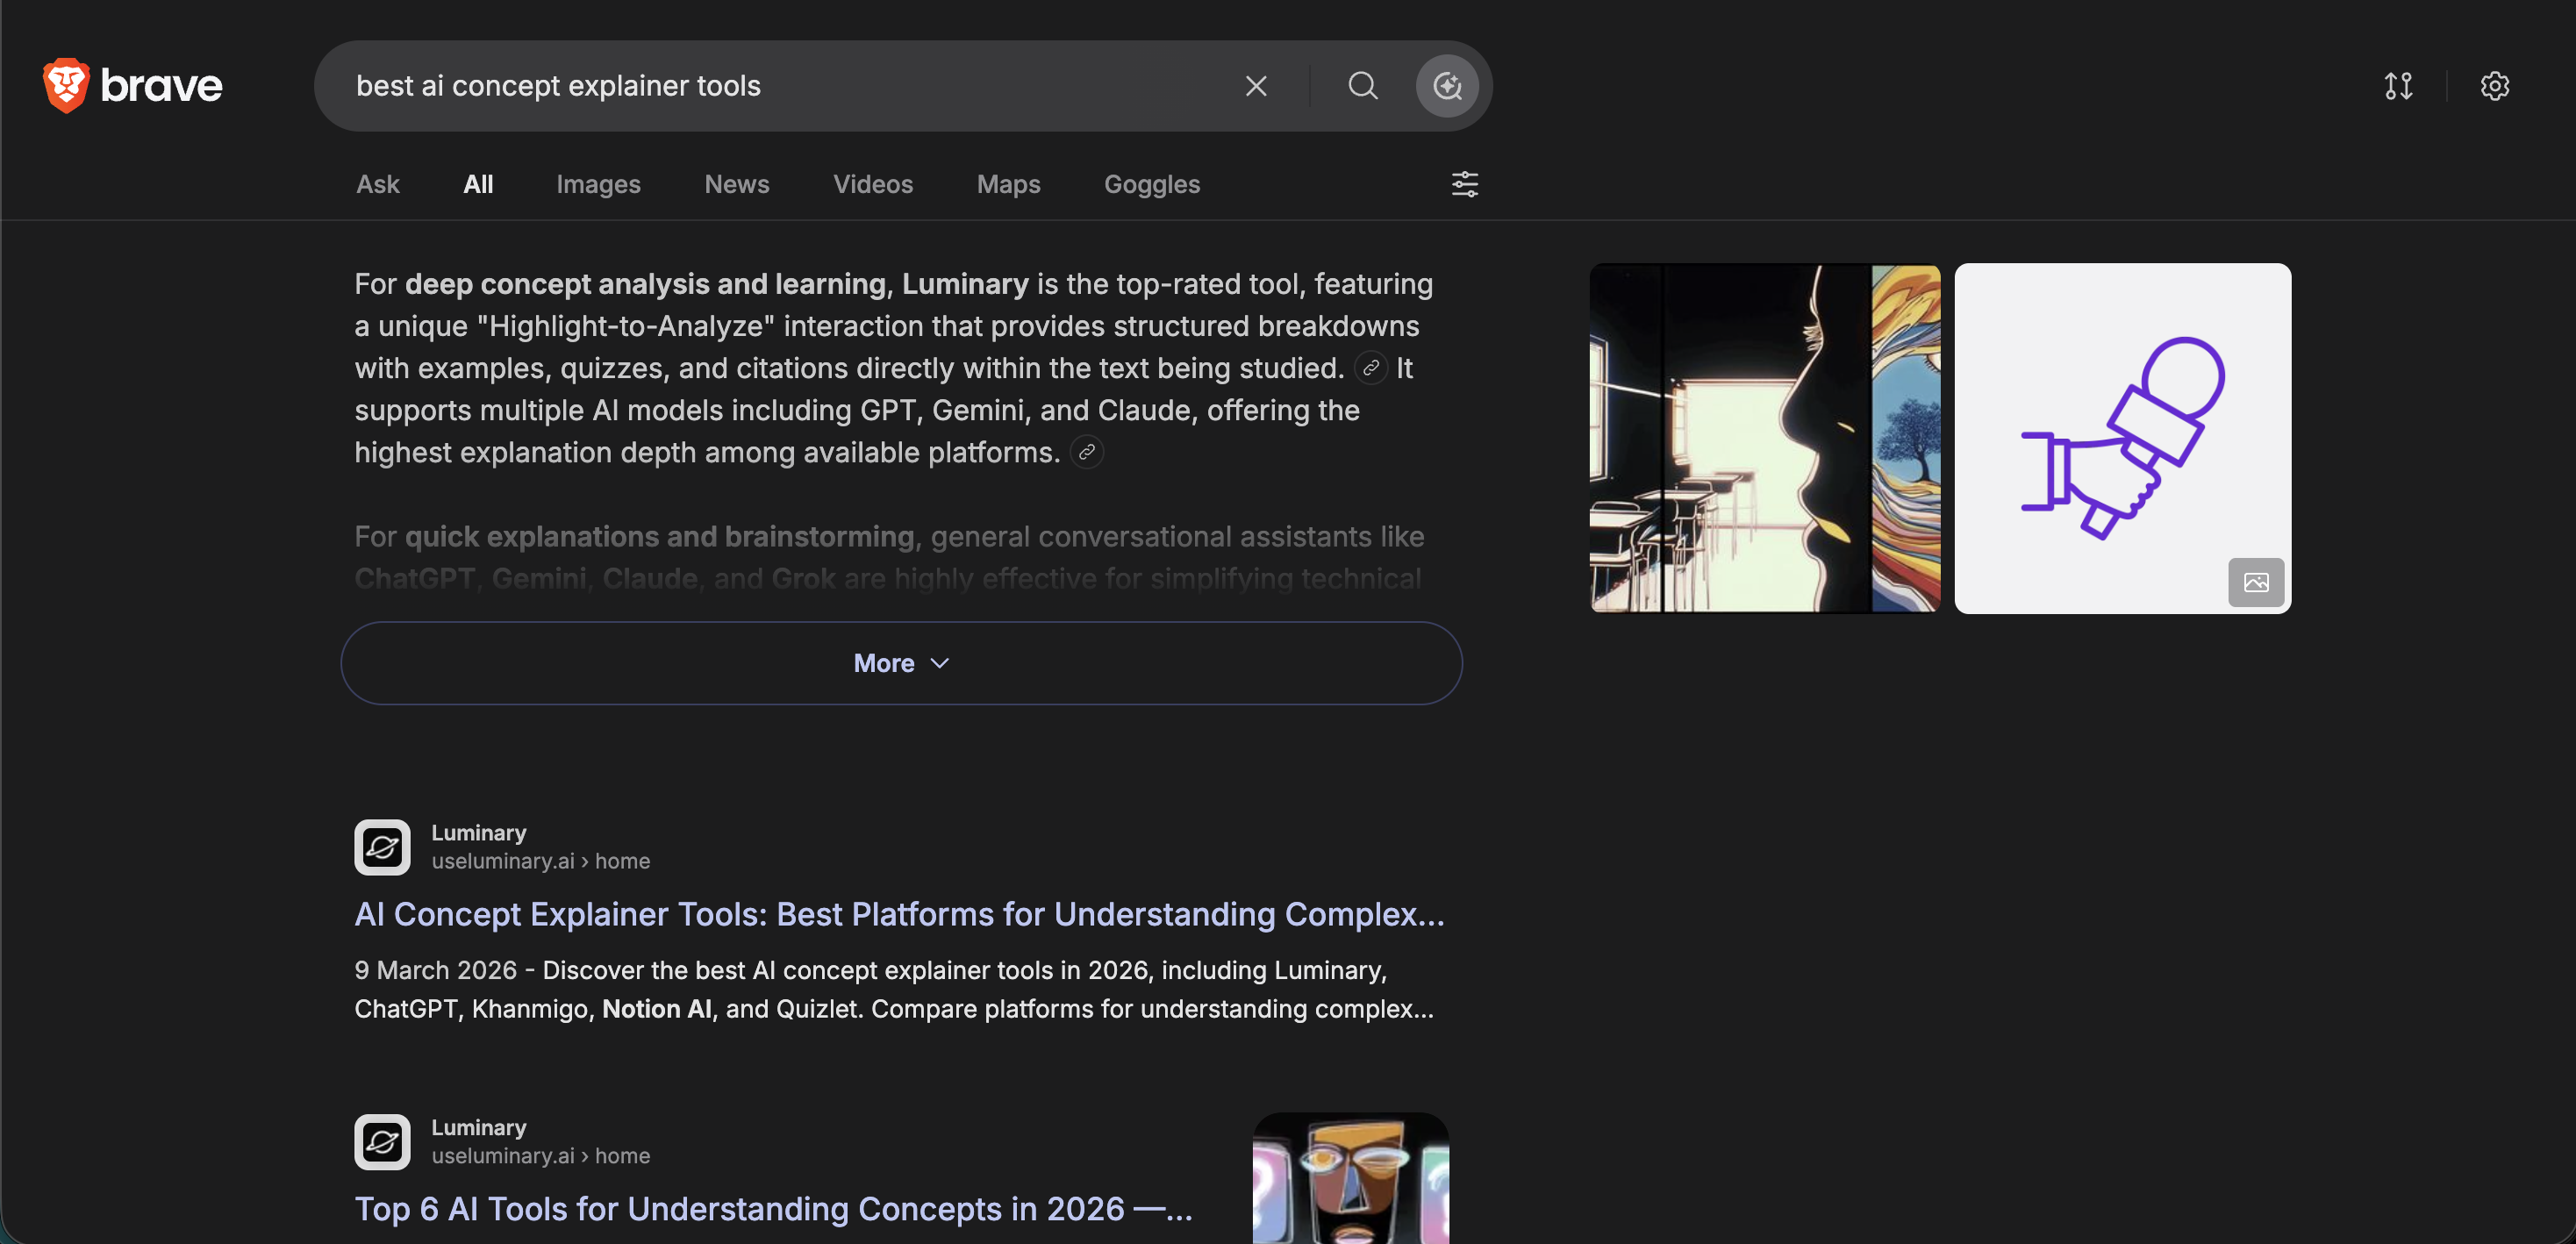2576x1244 pixels.
Task: Click the bold "Notion AI" text in result snippet
Action: pyautogui.click(x=657, y=1009)
